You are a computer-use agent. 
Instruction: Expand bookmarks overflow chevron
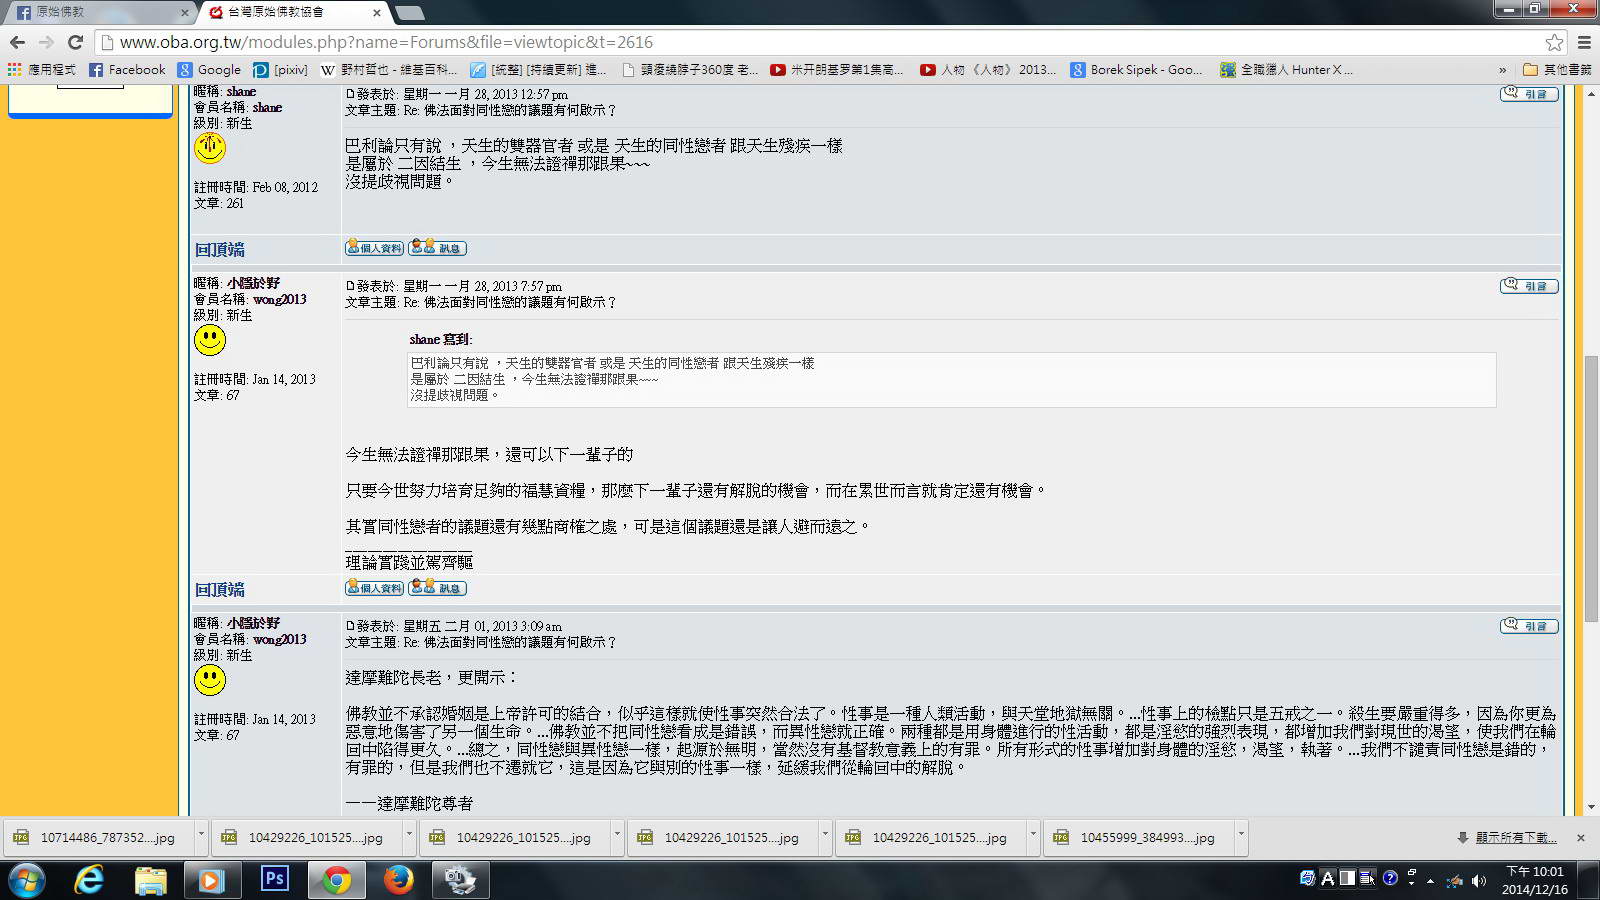[1502, 70]
